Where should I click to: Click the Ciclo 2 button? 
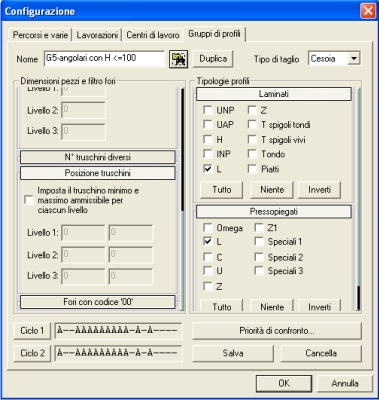pos(32,353)
